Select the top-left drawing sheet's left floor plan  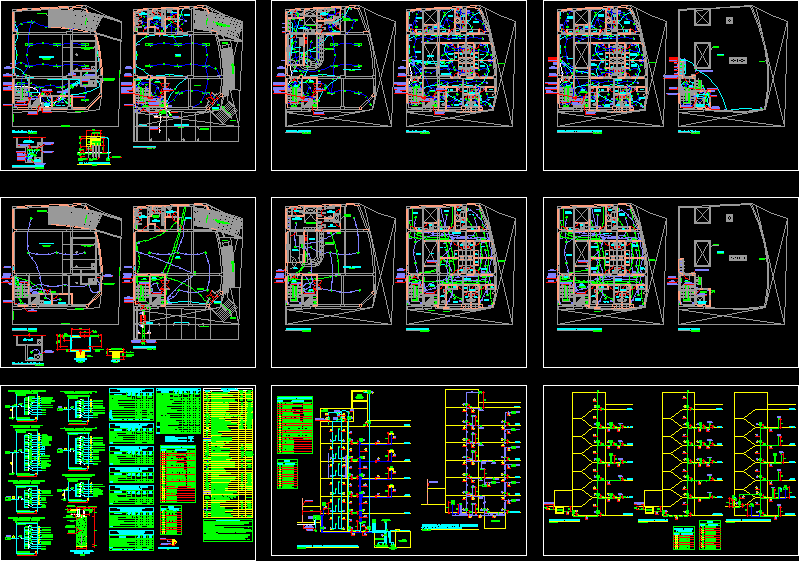pos(62,66)
